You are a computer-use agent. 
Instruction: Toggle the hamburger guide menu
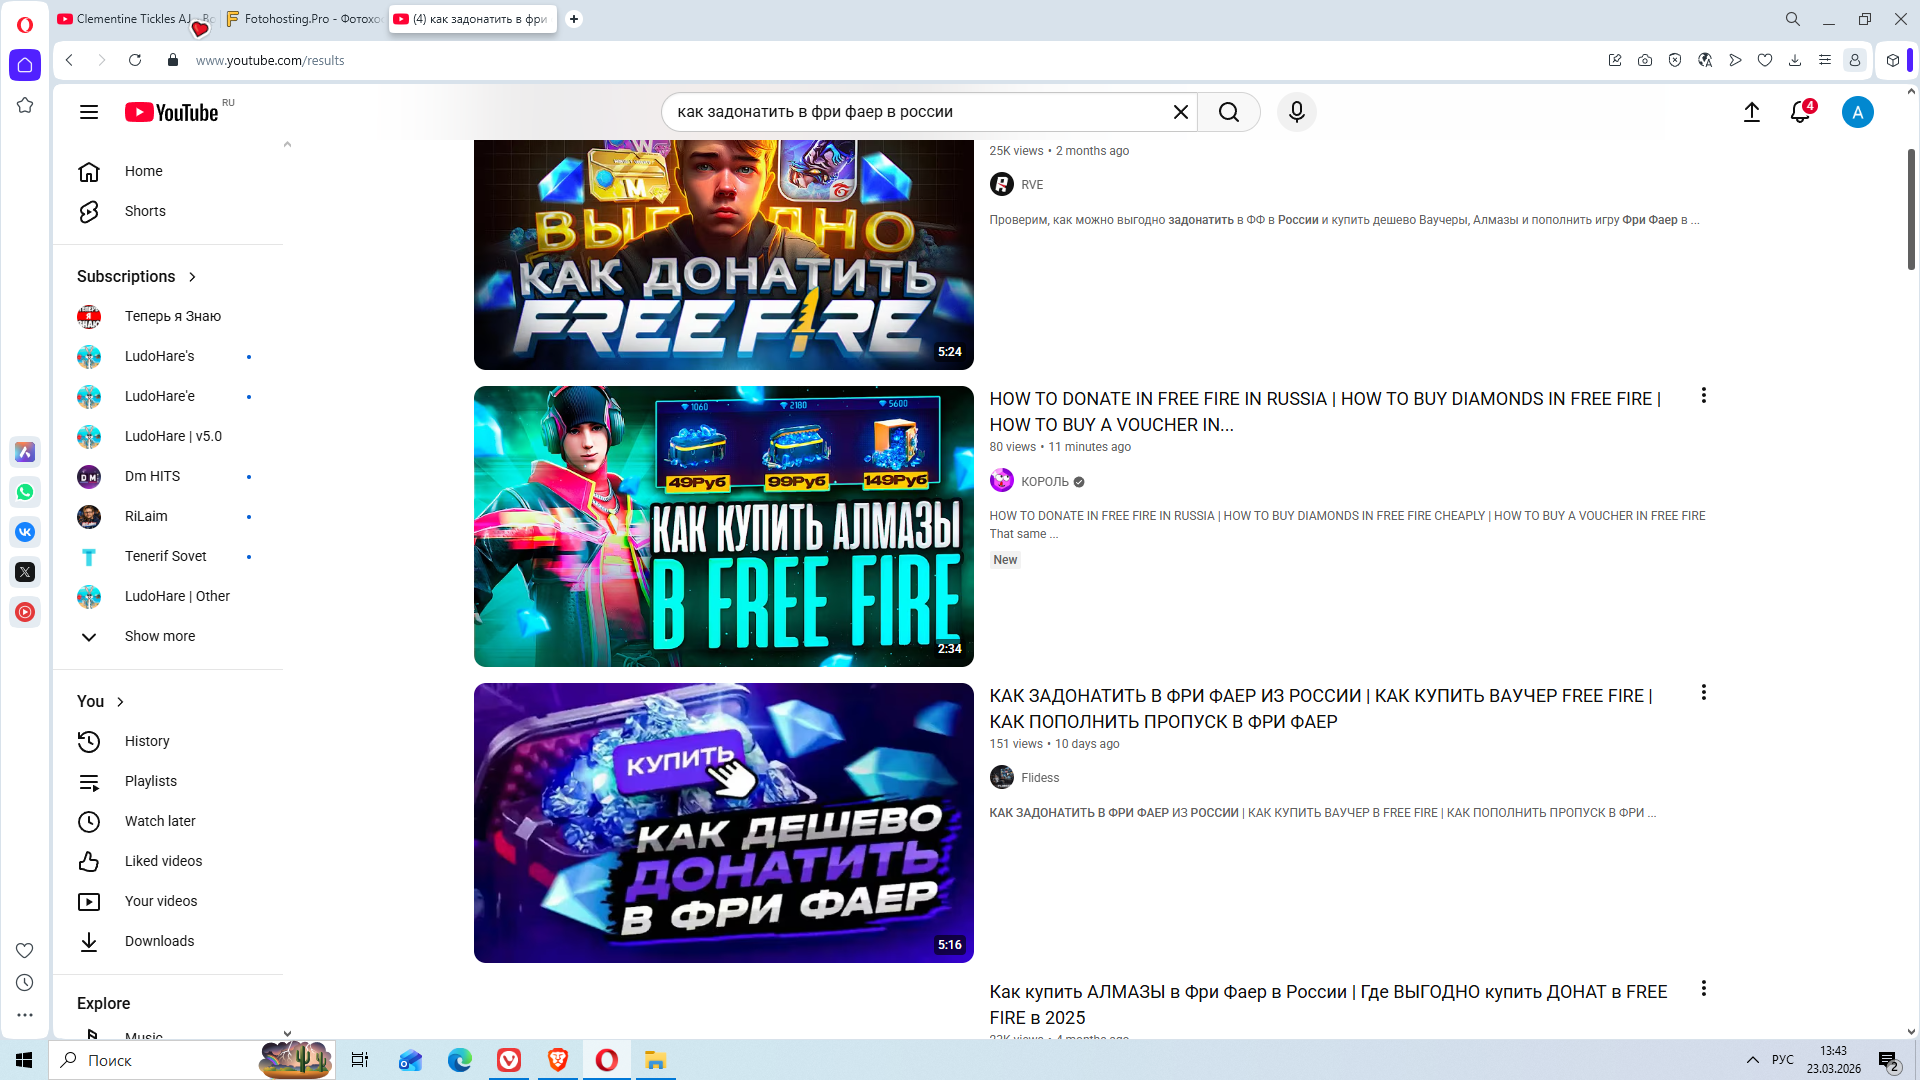(89, 112)
